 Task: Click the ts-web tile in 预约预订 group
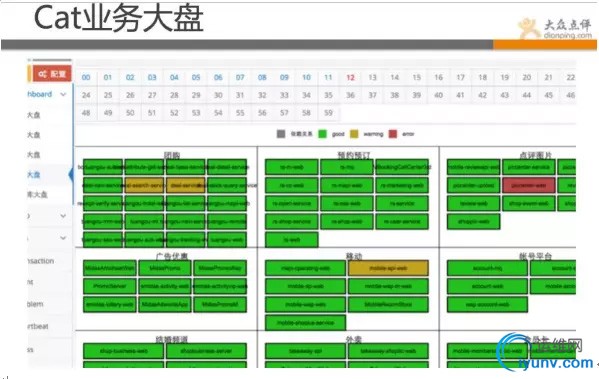point(291,240)
